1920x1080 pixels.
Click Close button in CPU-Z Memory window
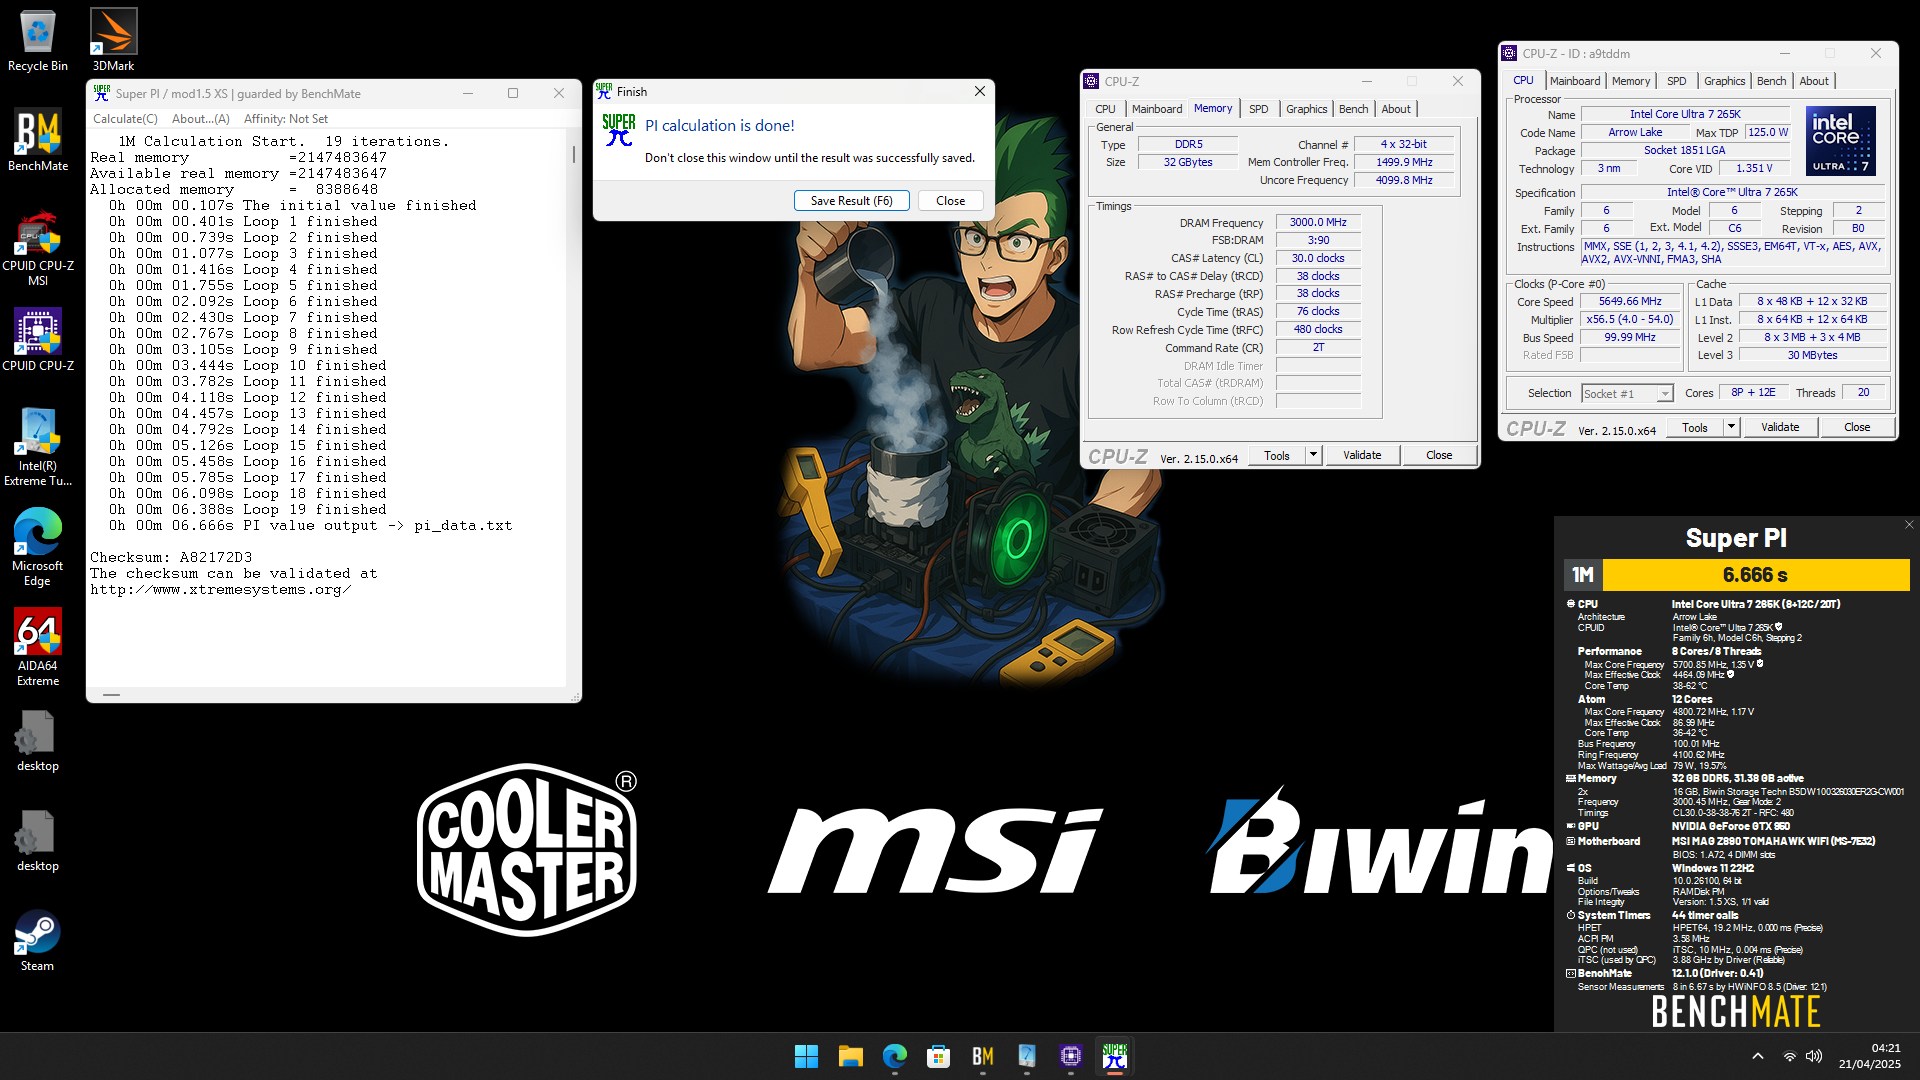coord(1439,455)
